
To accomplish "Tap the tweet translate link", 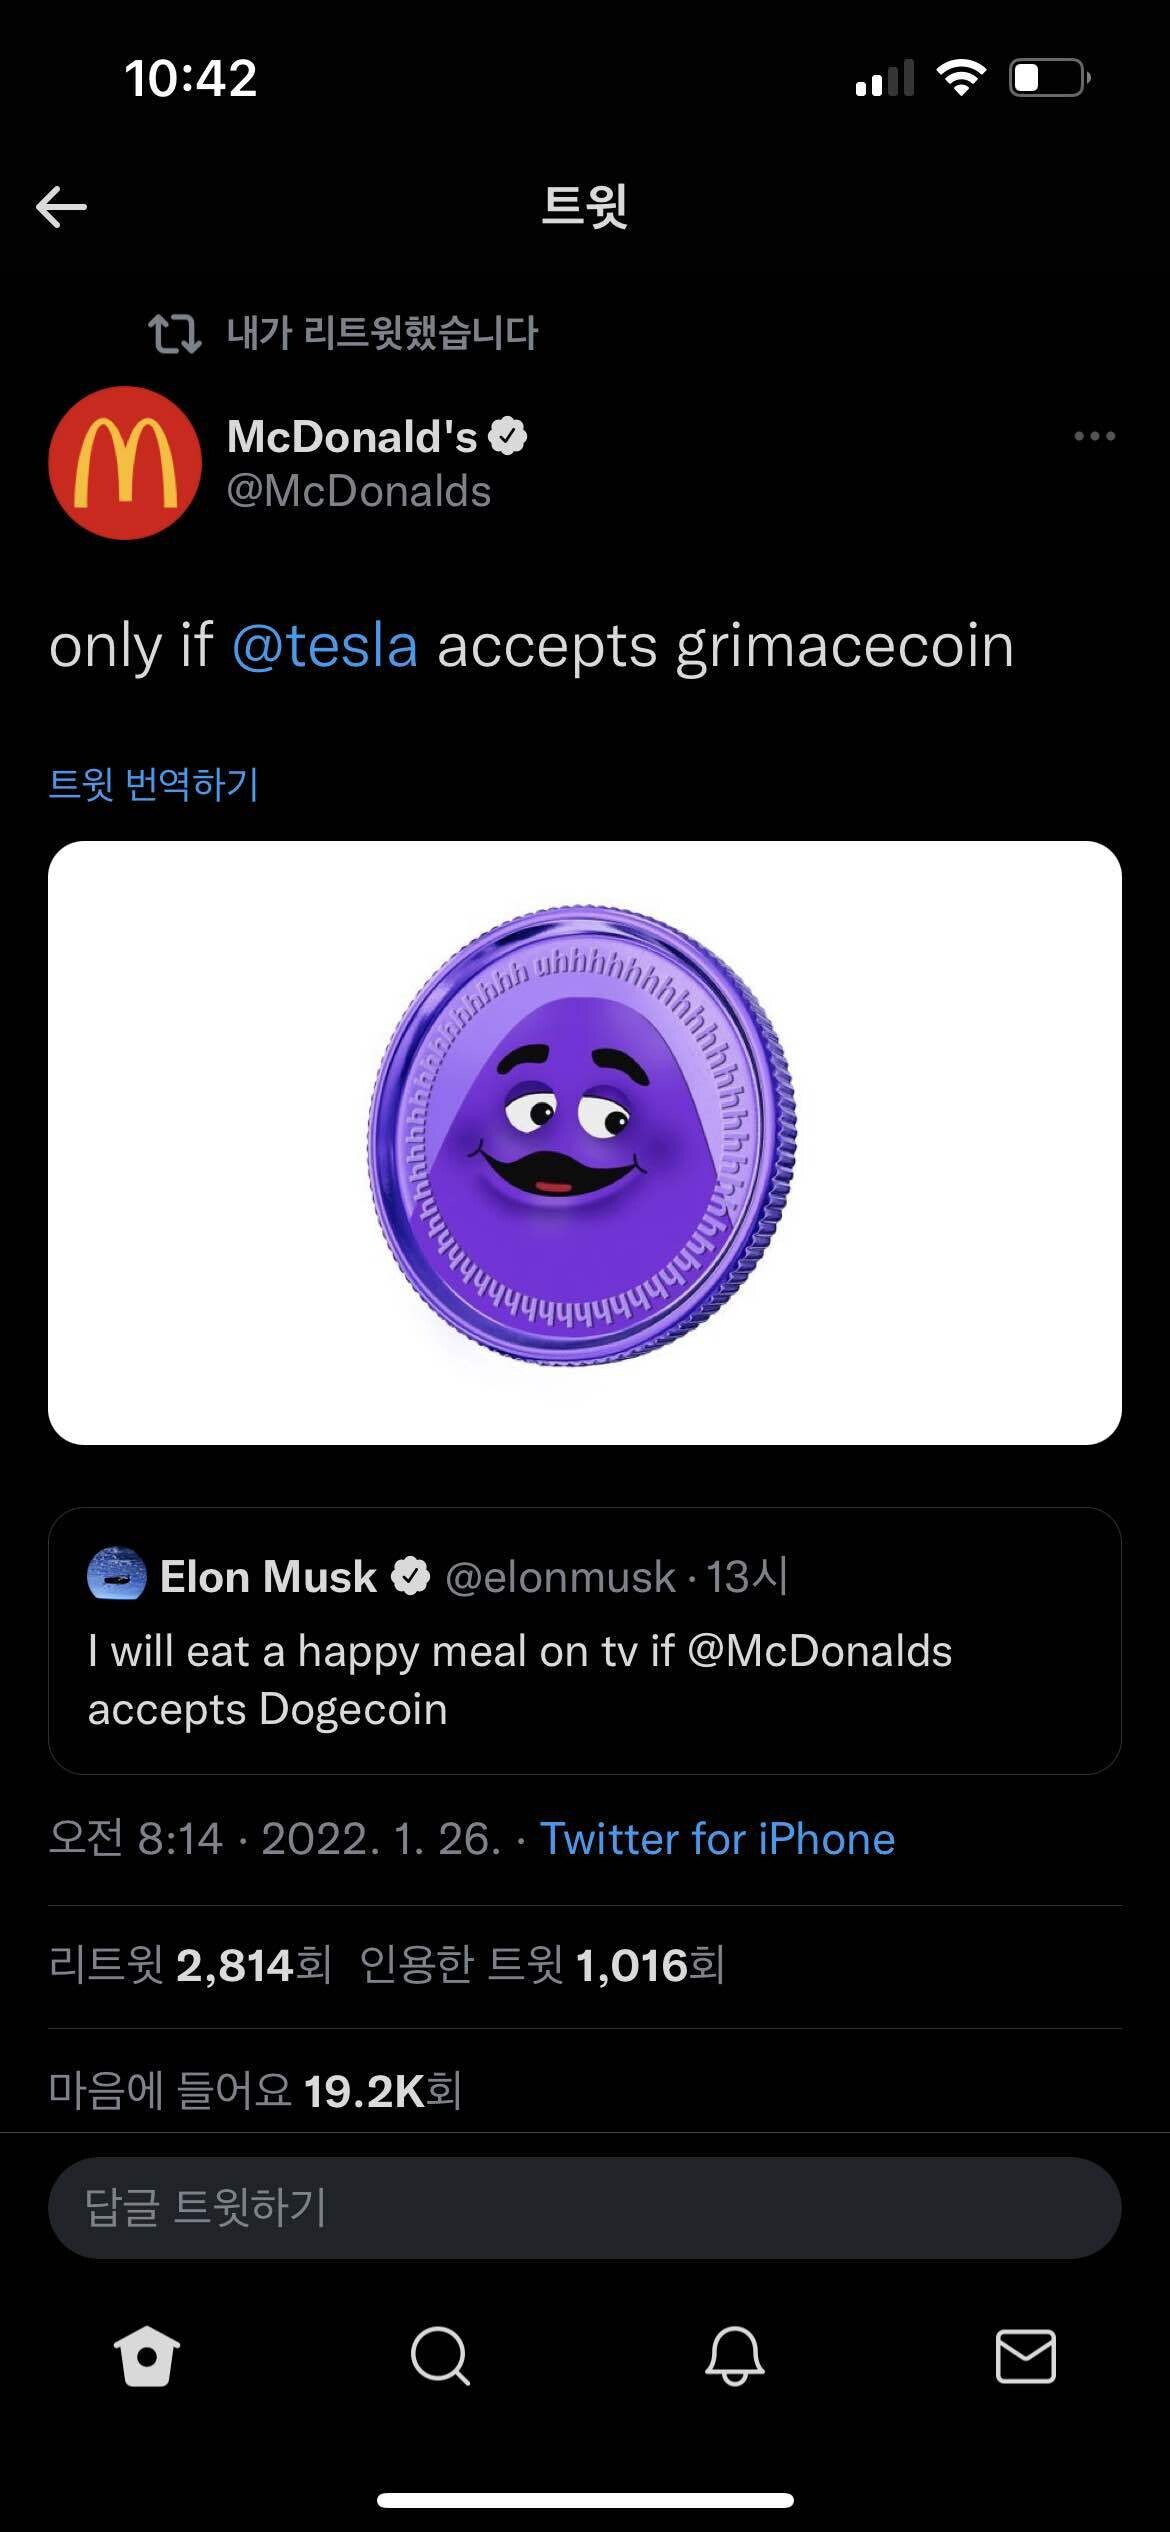I will click(x=154, y=784).
